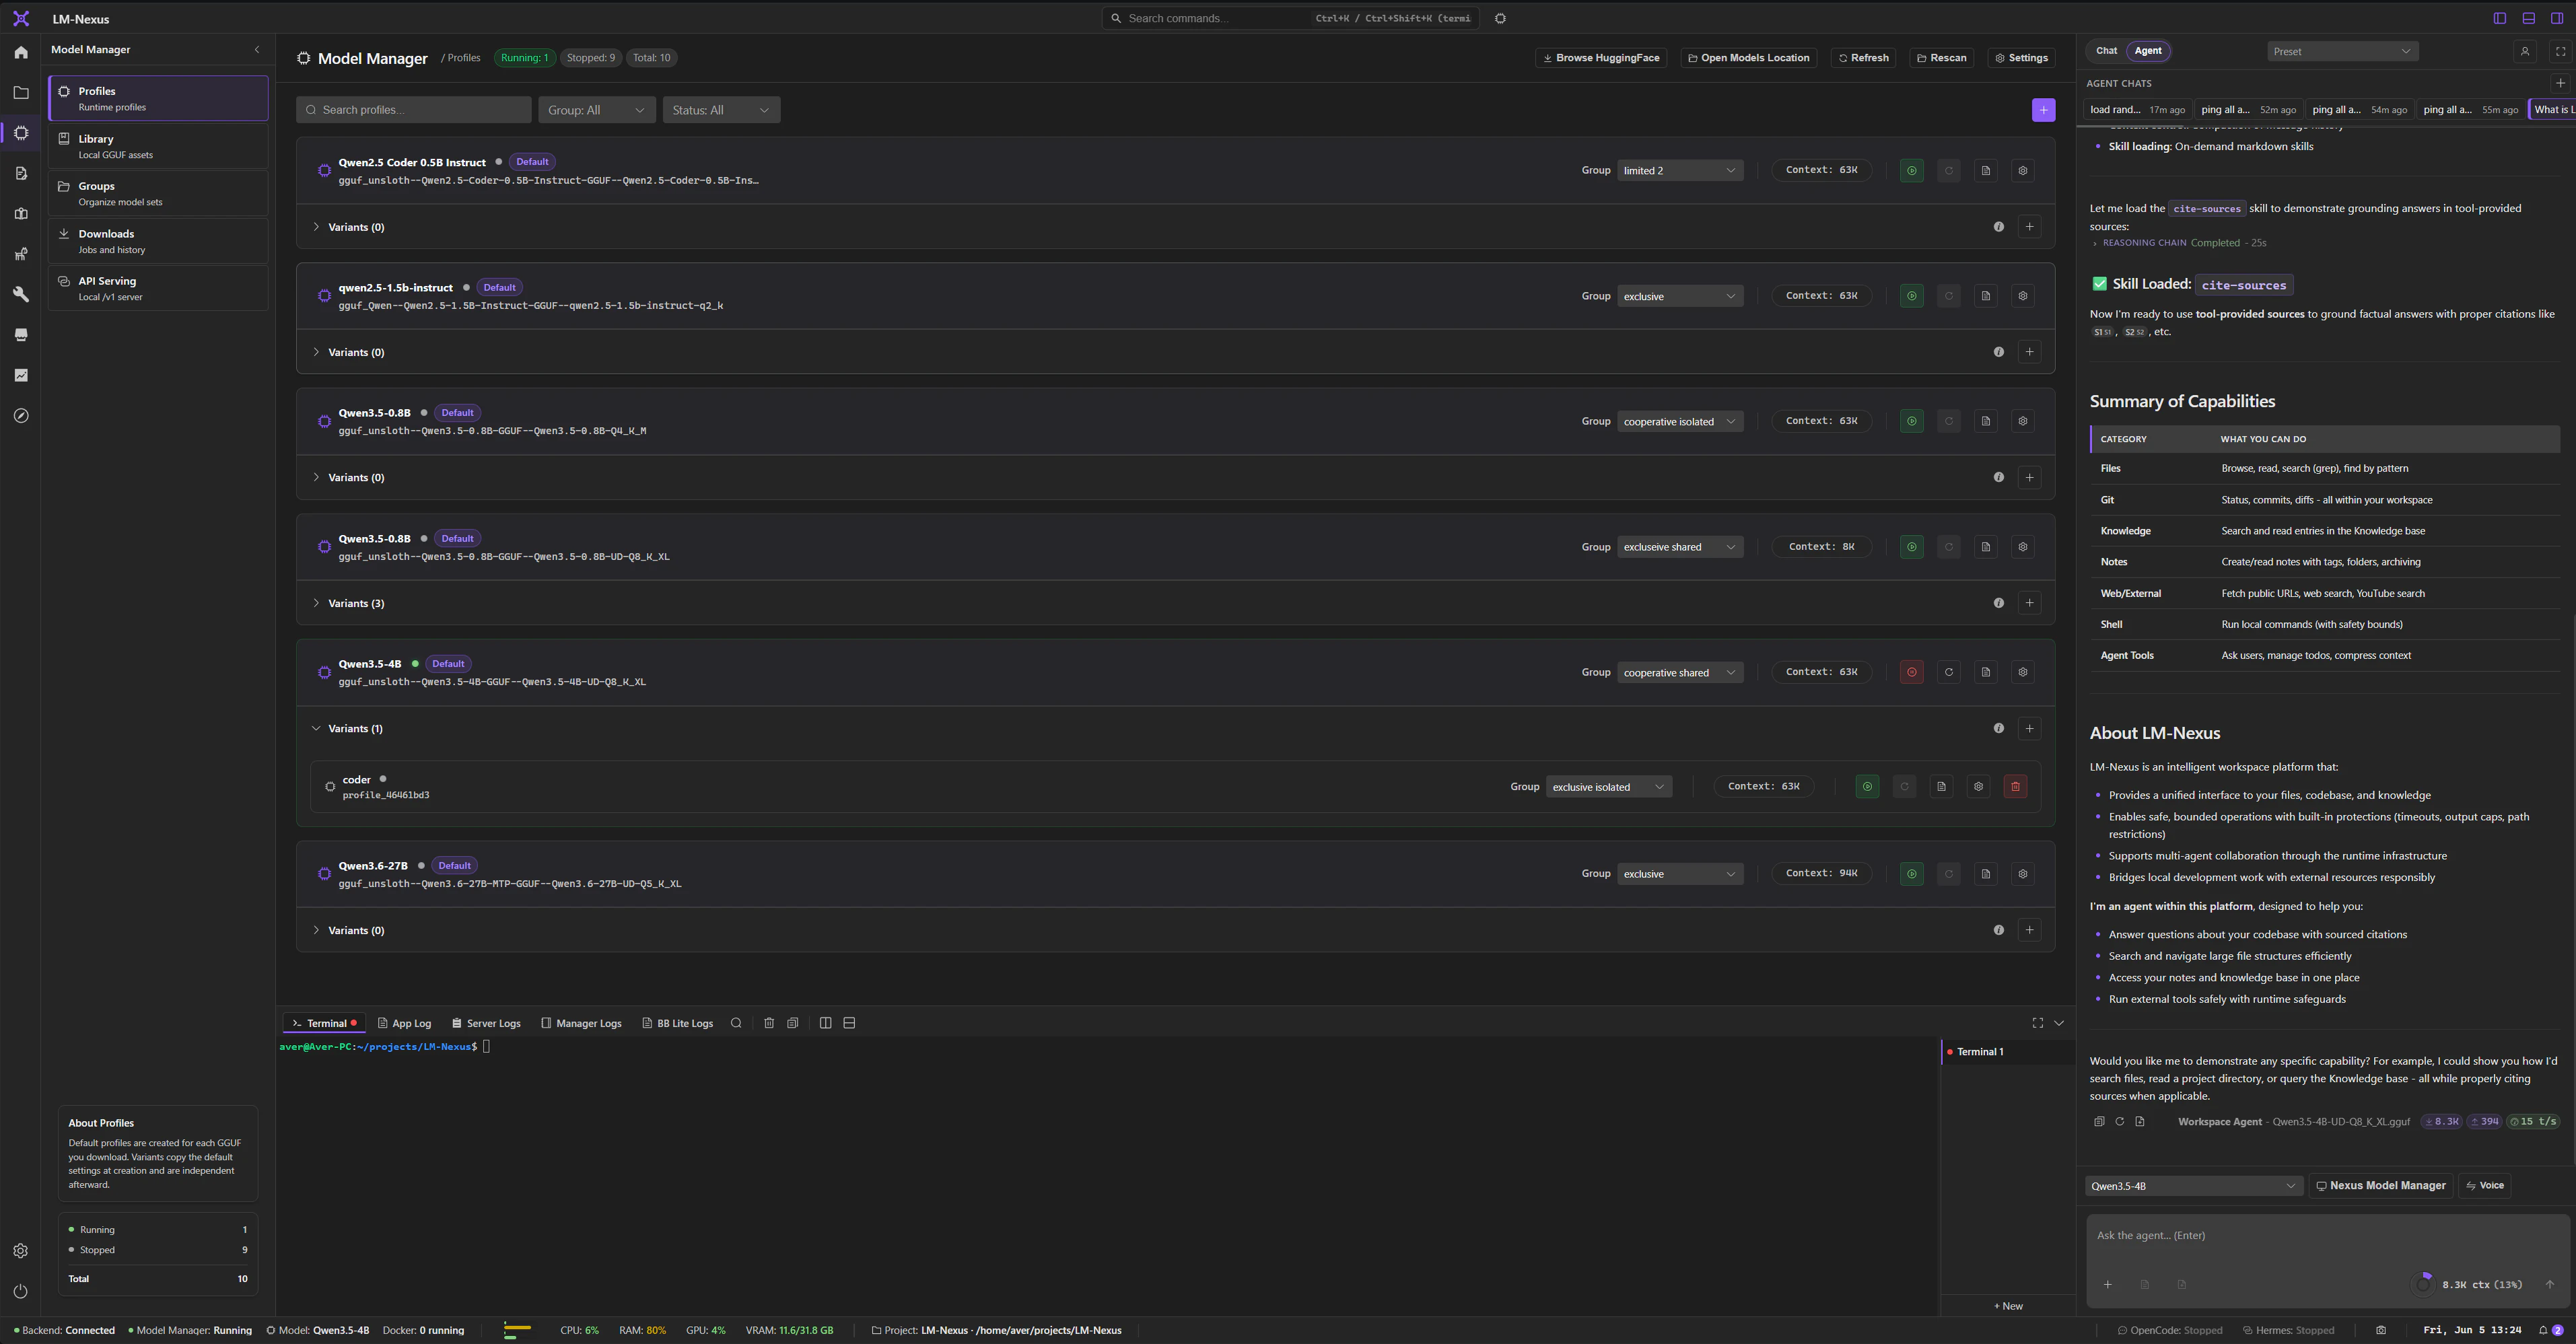Toggle the bottom panel layout icon
The width and height of the screenshot is (2576, 1344).
(x=2528, y=18)
